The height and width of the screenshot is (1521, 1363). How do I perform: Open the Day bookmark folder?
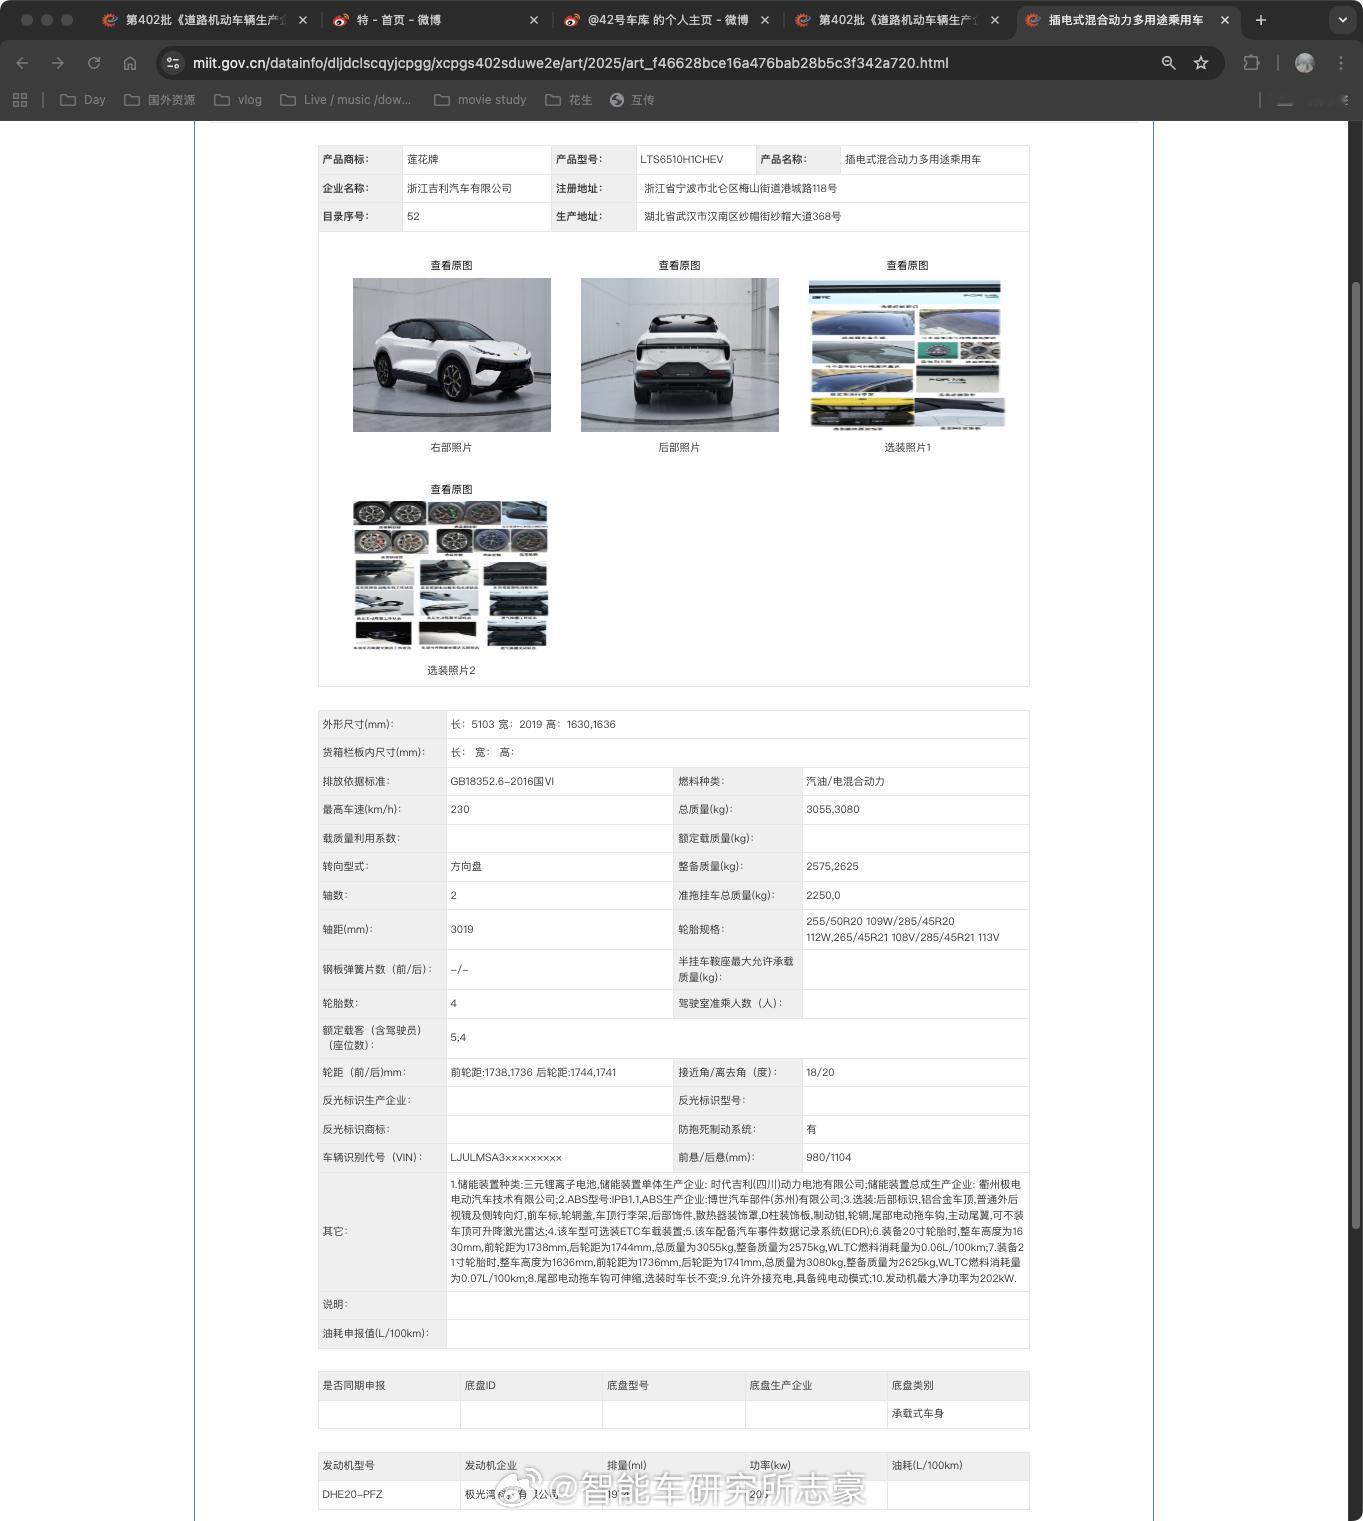coord(83,100)
